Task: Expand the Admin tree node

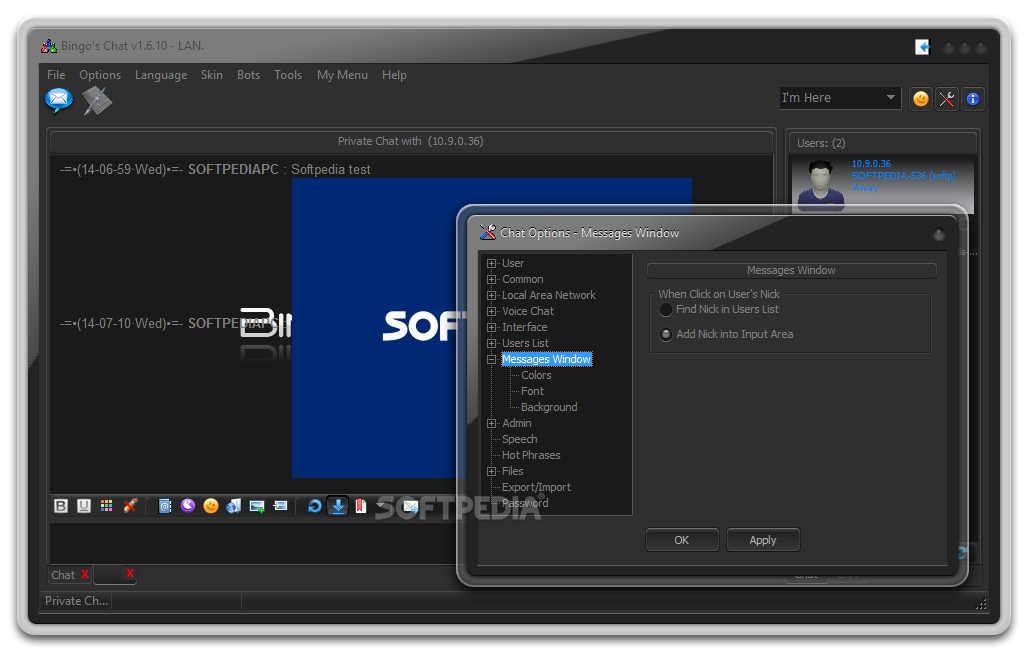Action: 492,424
